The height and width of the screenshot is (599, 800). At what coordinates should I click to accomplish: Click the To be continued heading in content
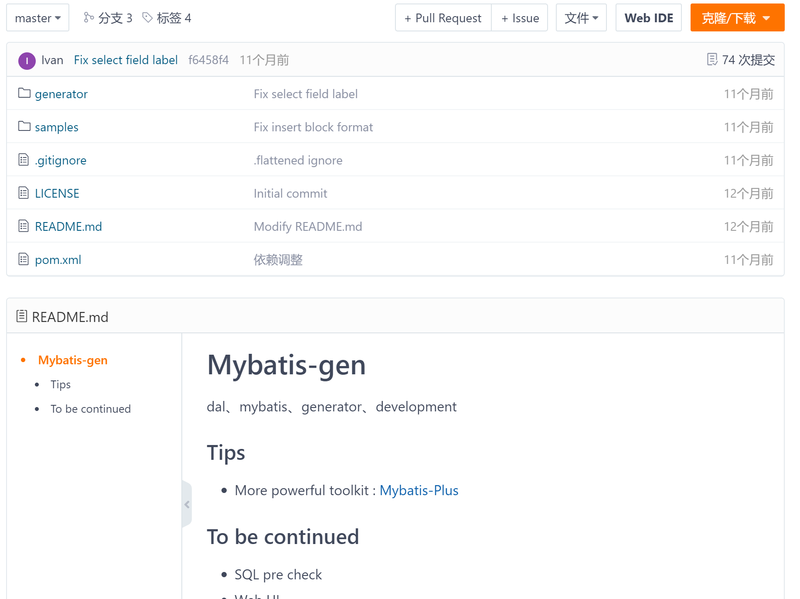click(283, 537)
